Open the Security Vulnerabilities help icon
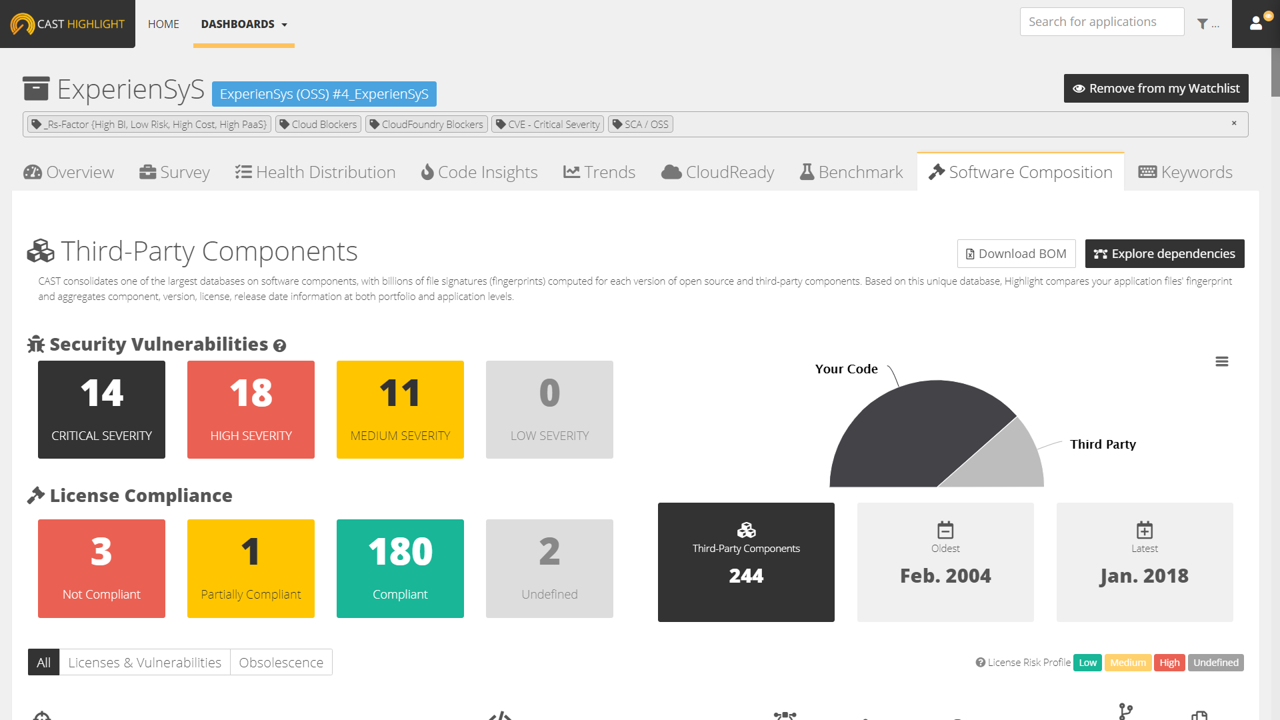Image resolution: width=1280 pixels, height=720 pixels. coord(280,345)
